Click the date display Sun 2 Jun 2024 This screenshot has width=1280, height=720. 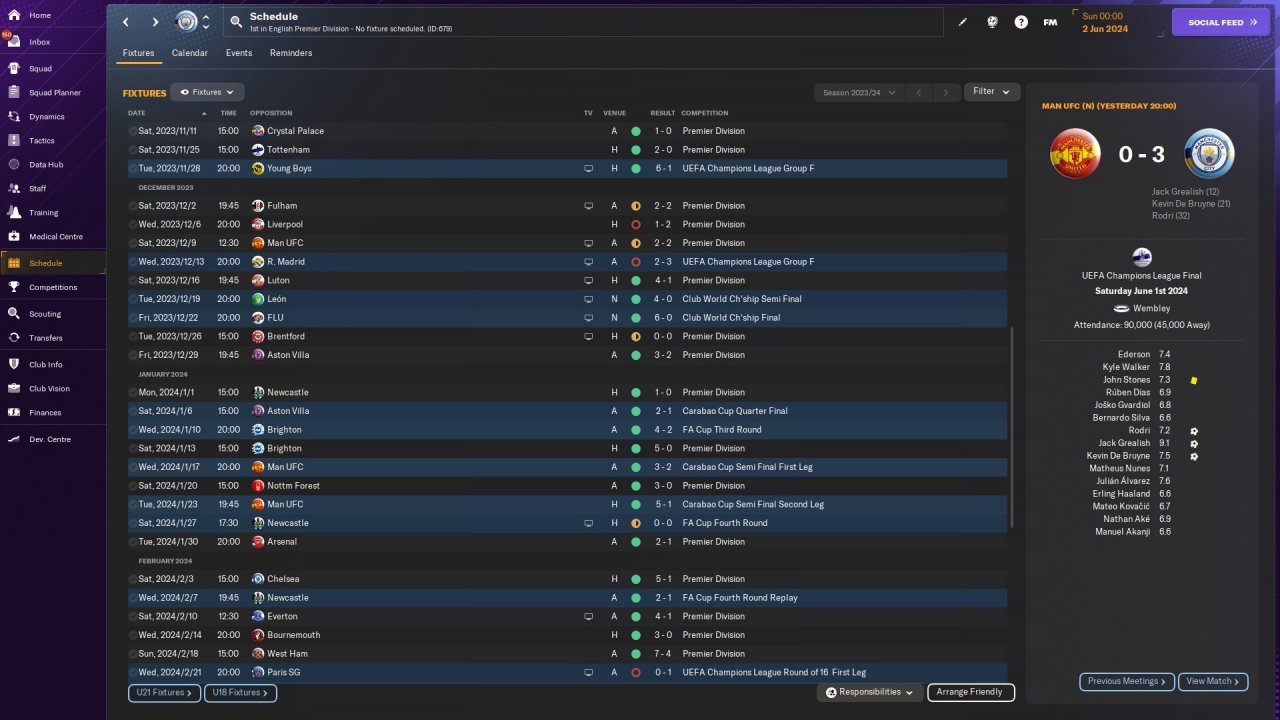1105,22
